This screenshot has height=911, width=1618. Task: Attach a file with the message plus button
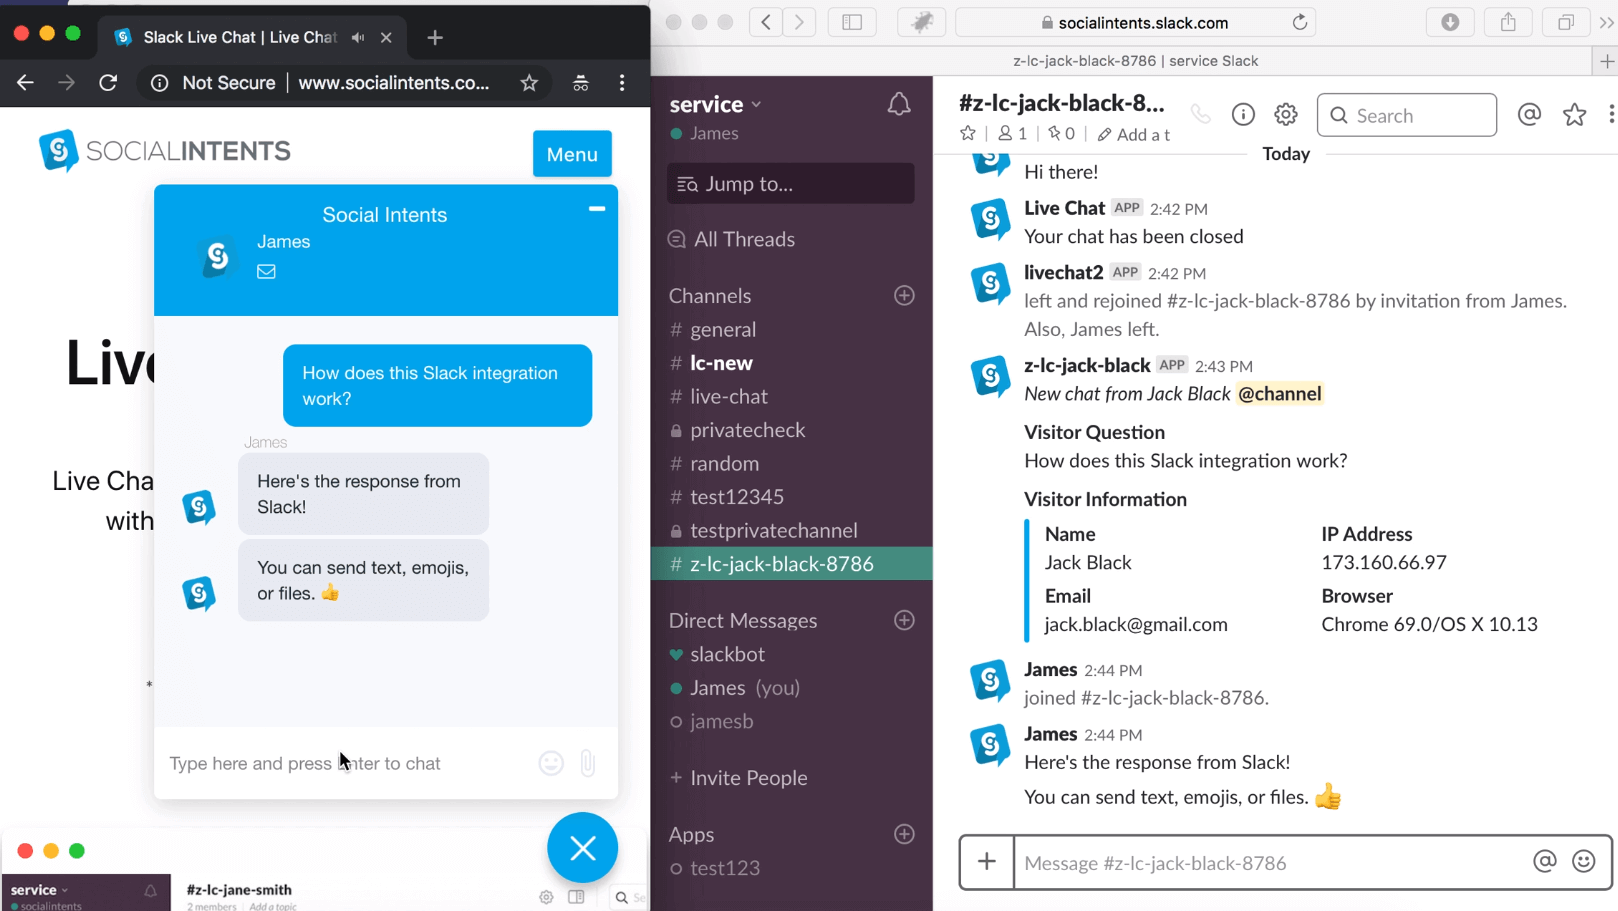point(987,862)
